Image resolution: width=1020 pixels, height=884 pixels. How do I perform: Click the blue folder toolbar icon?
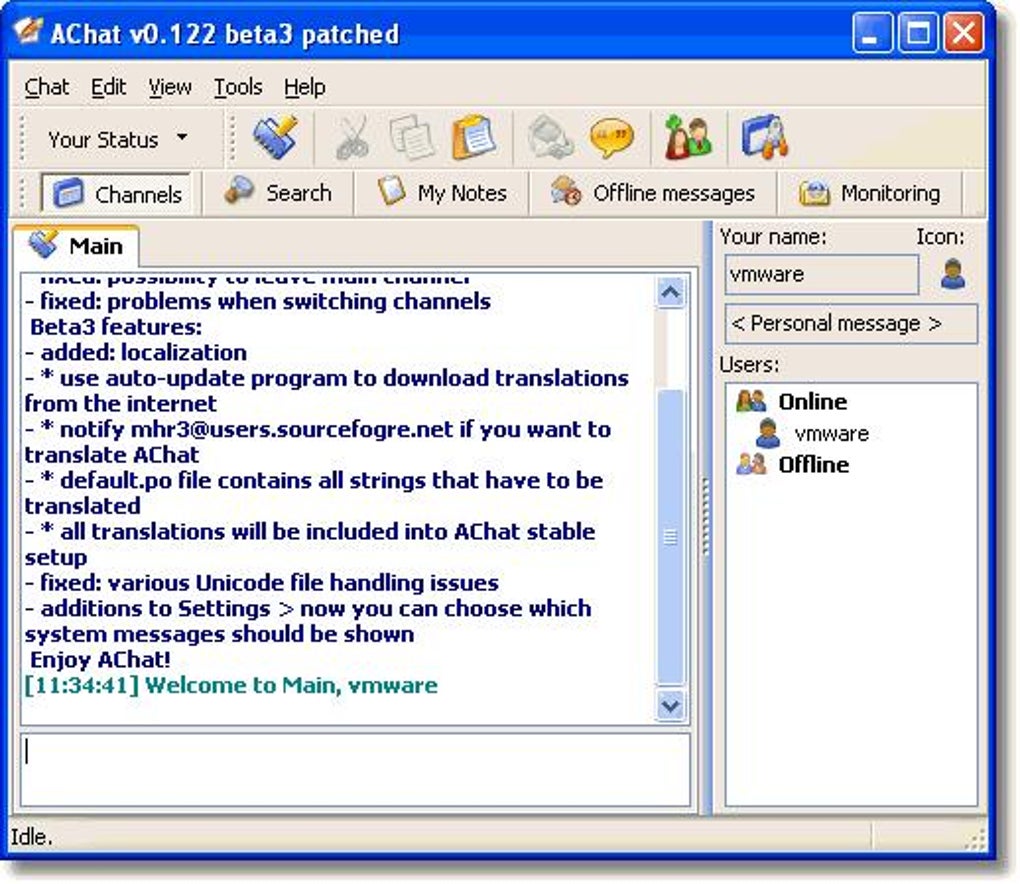(x=764, y=137)
